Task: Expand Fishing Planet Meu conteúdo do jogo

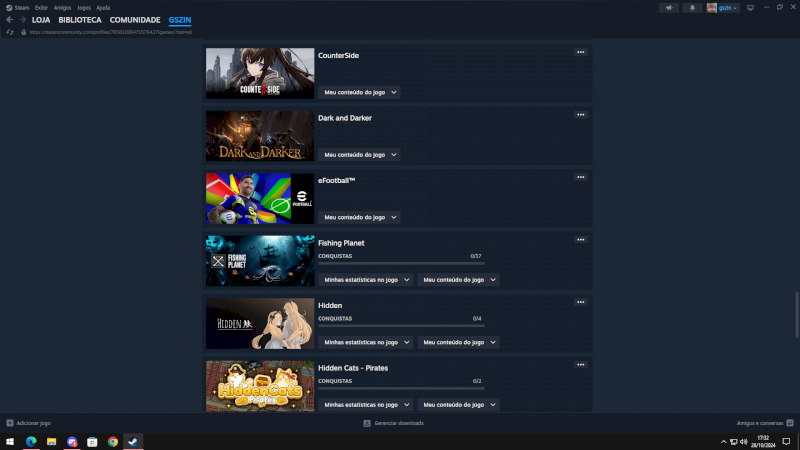Action: pos(458,280)
